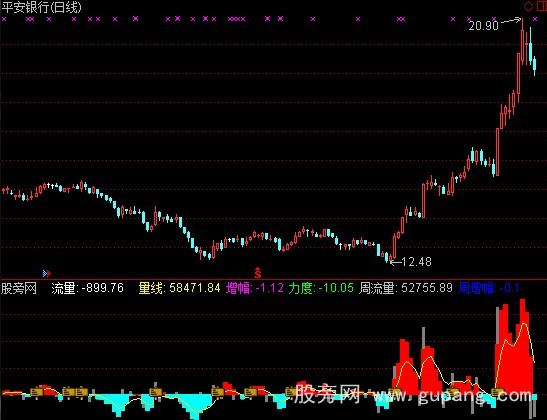This screenshot has height=420, width=547.
Task: Click the green 力度 value -10.05
Action: (336, 288)
